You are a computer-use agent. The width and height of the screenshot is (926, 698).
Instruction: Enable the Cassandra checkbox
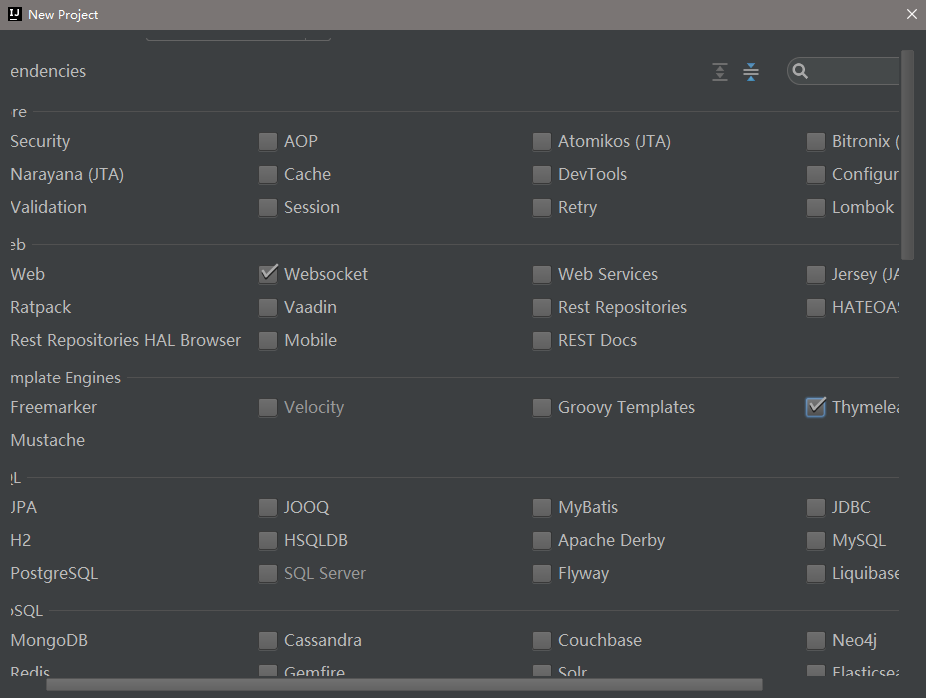click(x=268, y=641)
